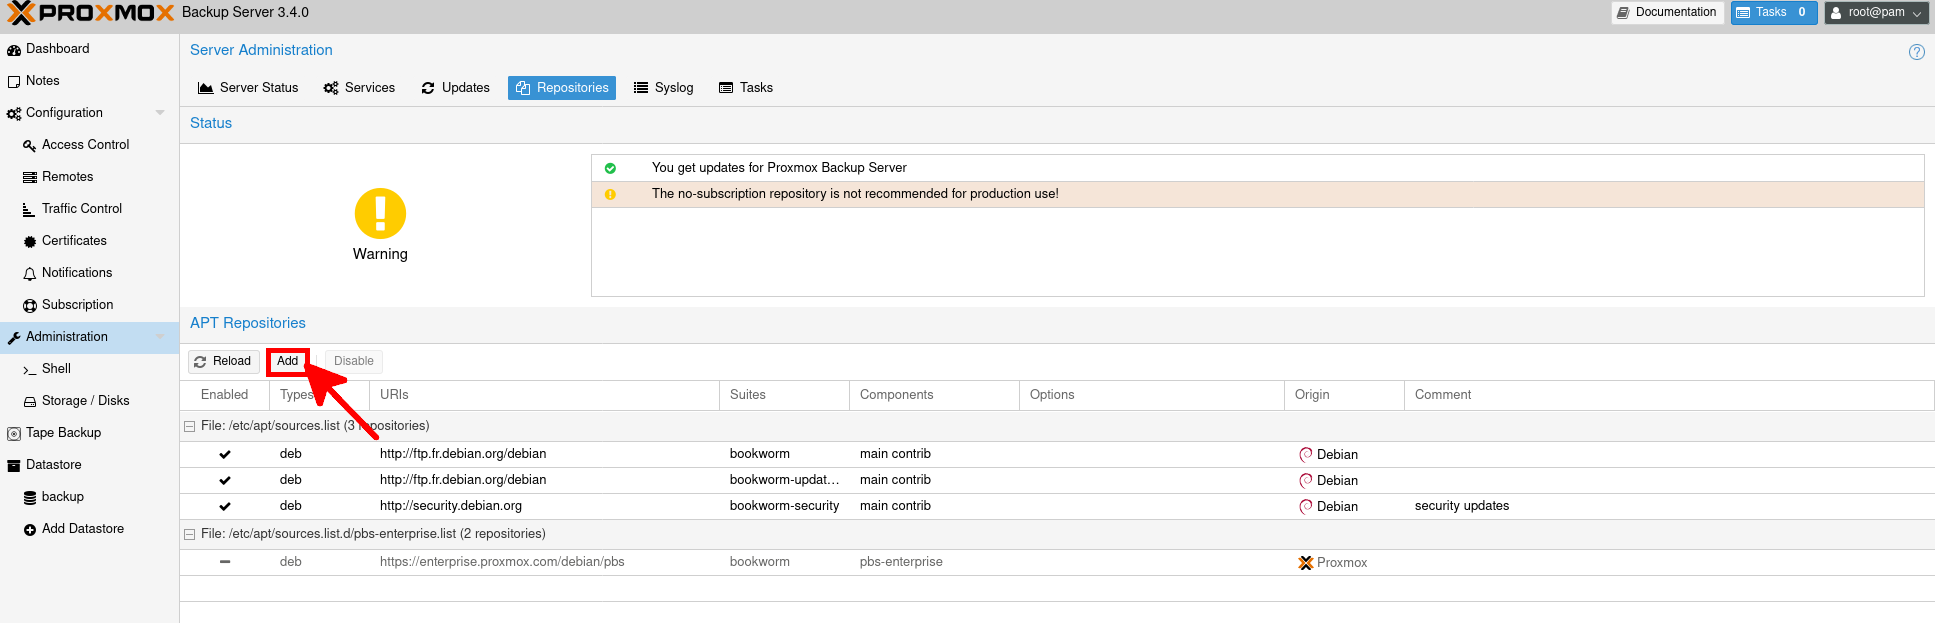1935x623 pixels.
Task: Click the Proxmox logo
Action: click(x=91, y=13)
